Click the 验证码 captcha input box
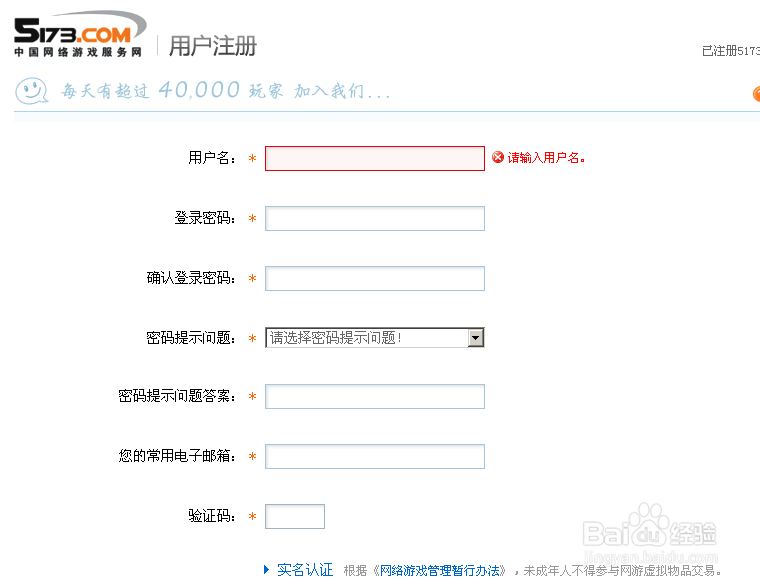Image resolution: width=760 pixels, height=584 pixels. coord(295,517)
